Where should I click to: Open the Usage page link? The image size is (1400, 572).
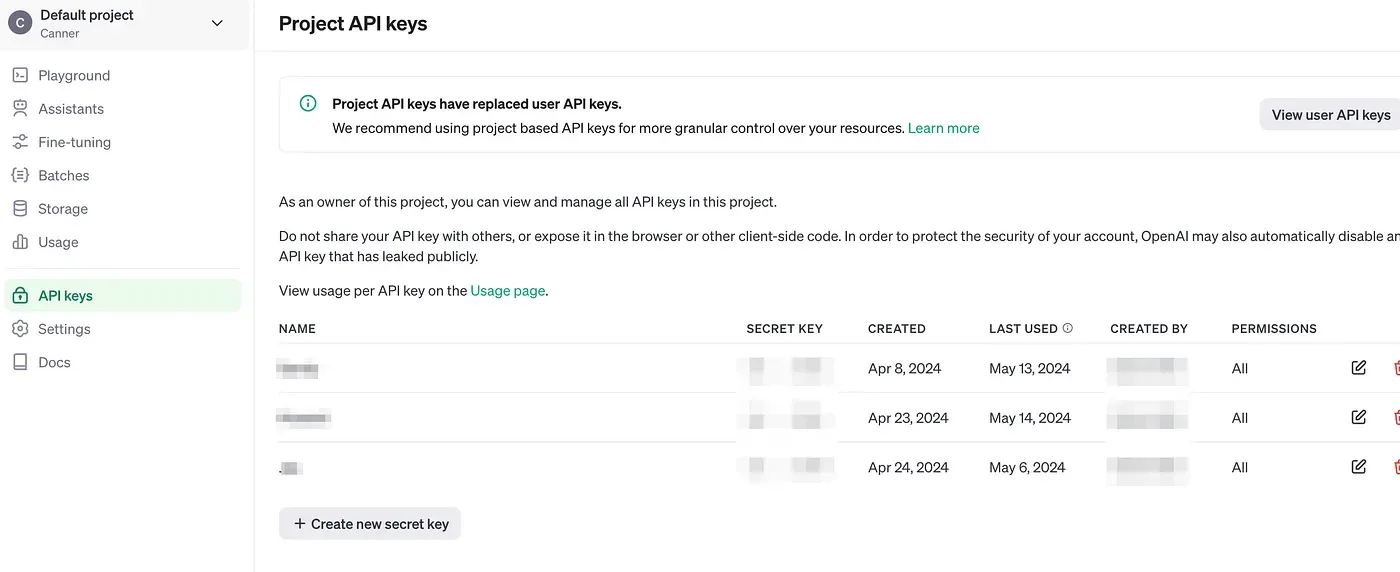click(508, 291)
